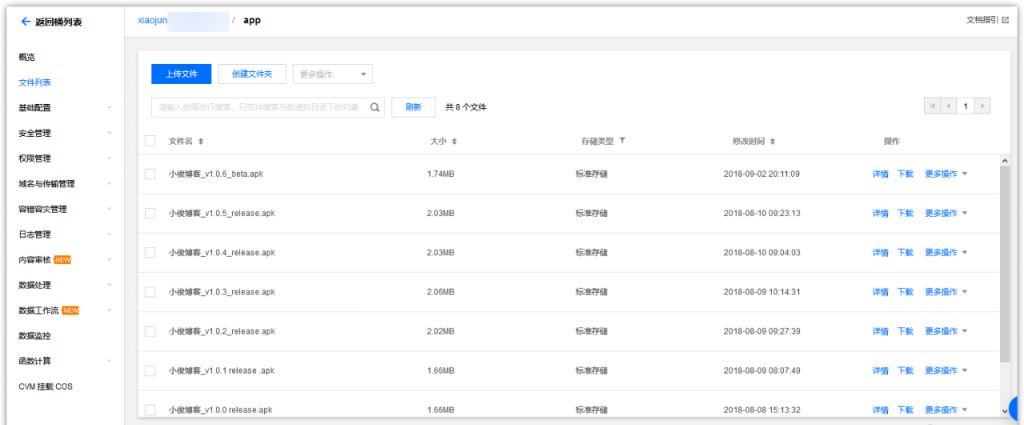1024x425 pixels.
Task: Expand 安全管理 sidebar section
Action: click(x=109, y=133)
